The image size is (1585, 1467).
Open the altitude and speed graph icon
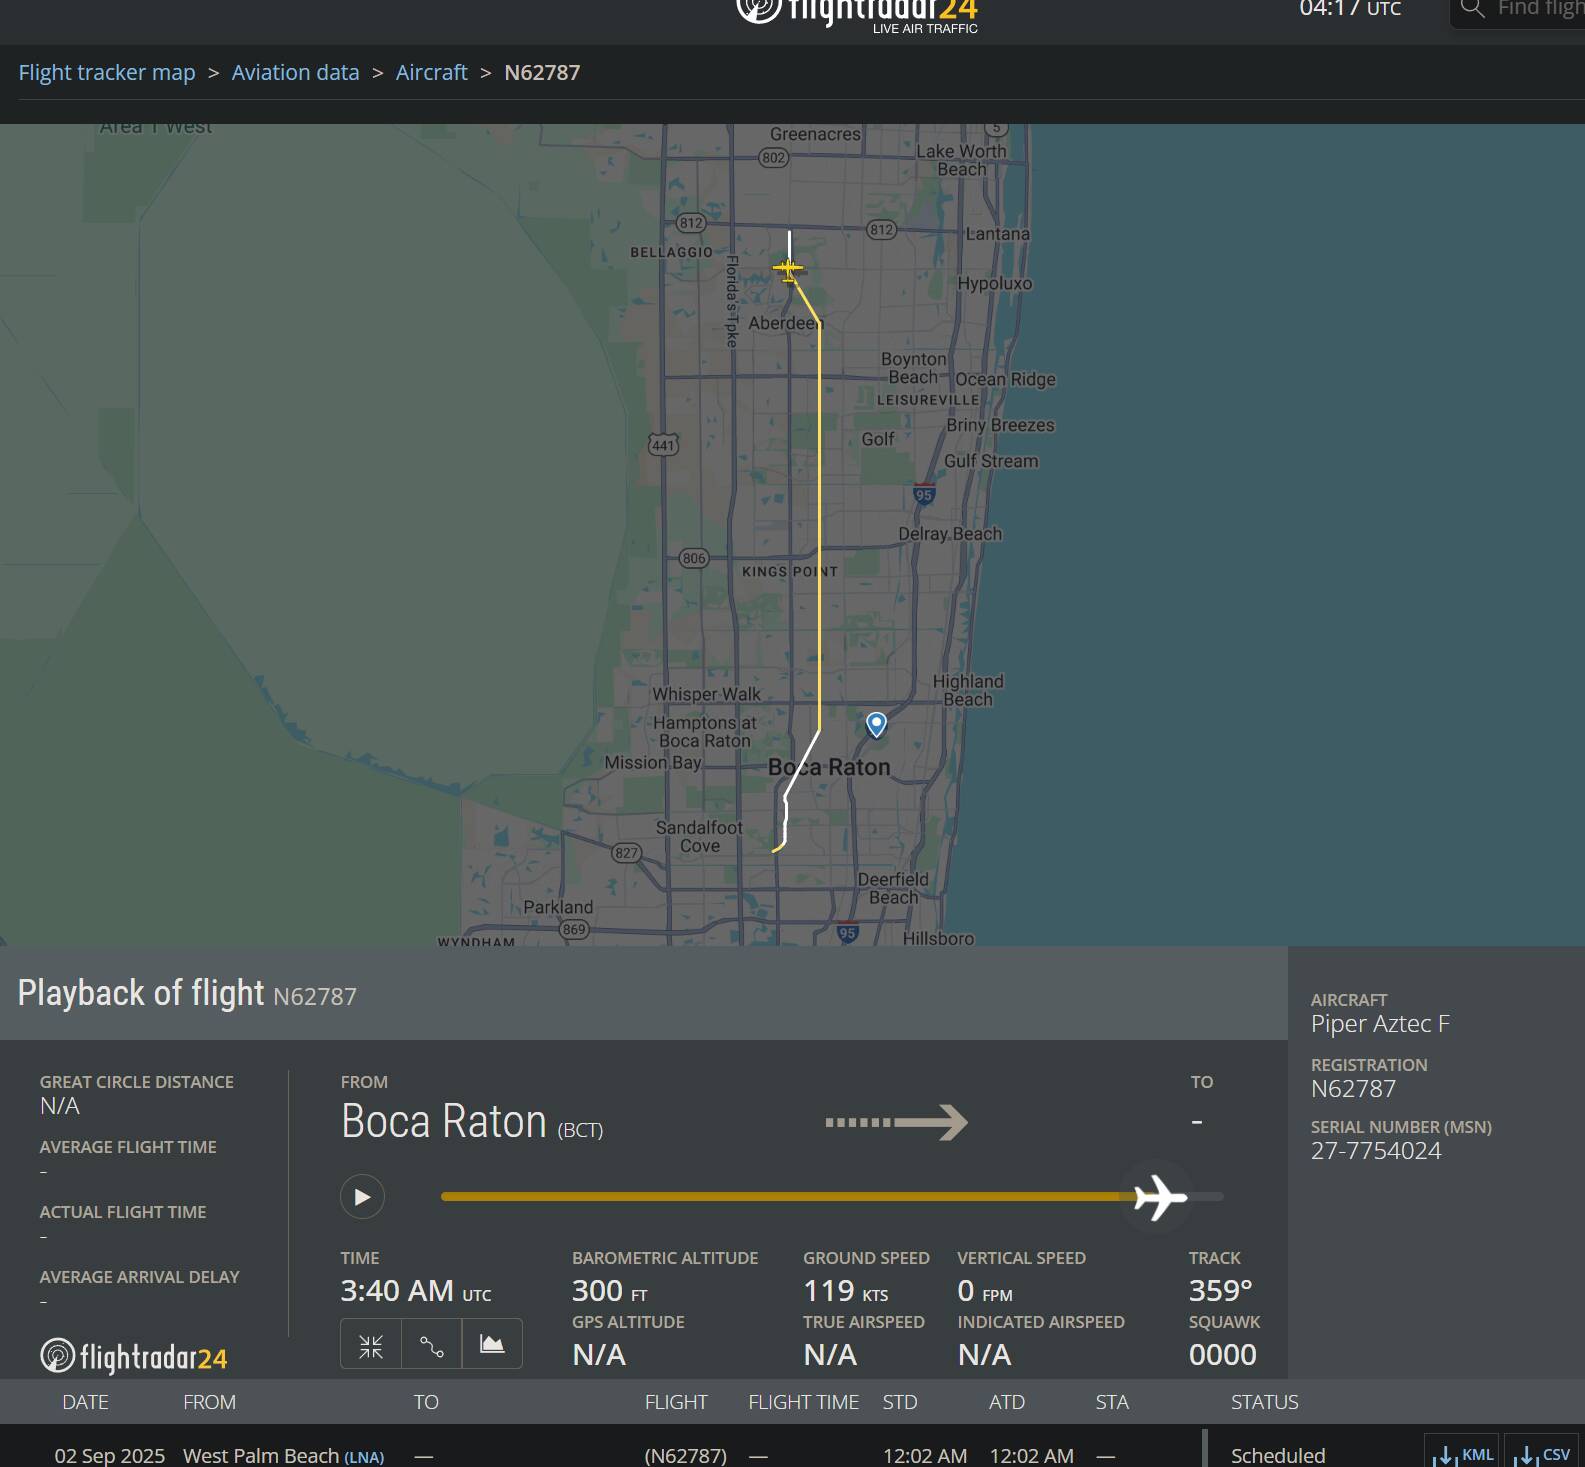492,1346
